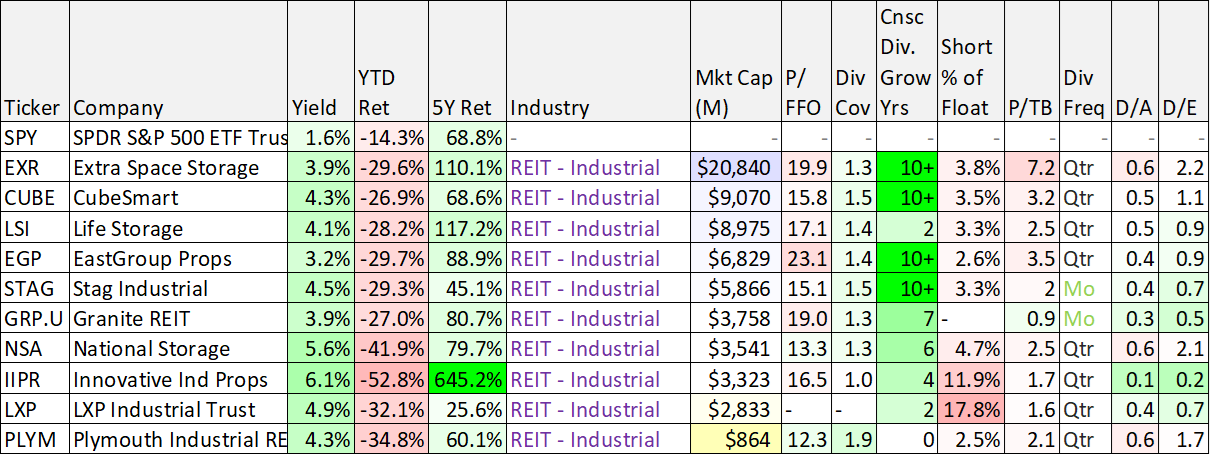
Task: Click EXR's REIT - Industrial cell
Action: [x=599, y=167]
